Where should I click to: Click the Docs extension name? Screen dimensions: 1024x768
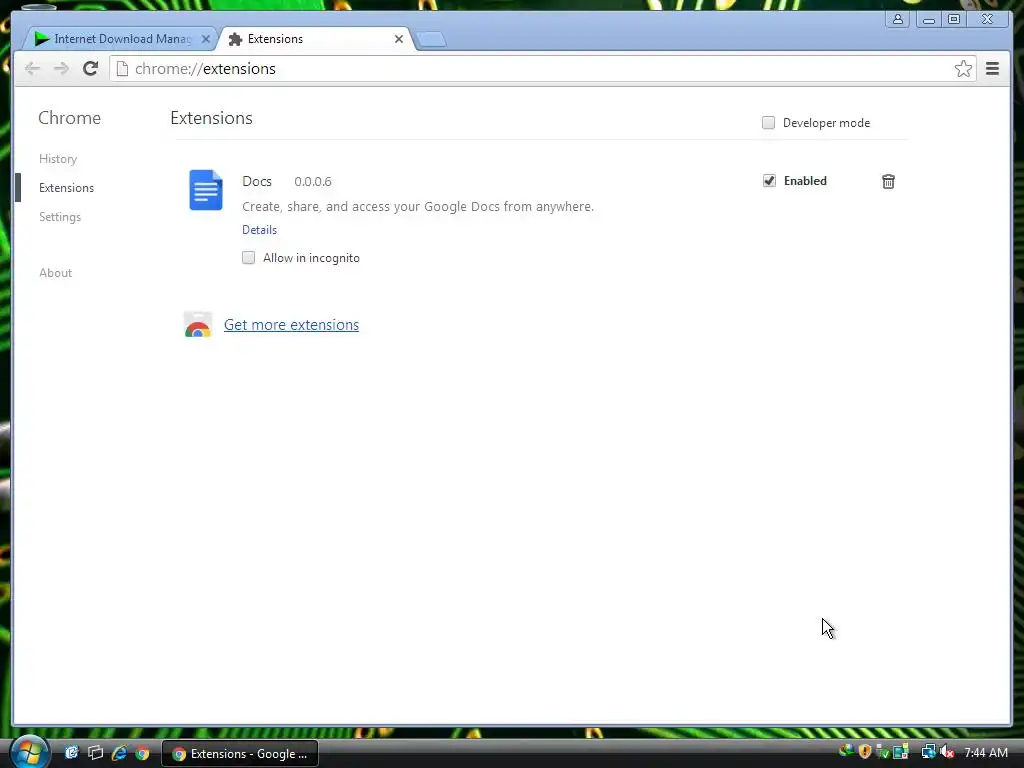pyautogui.click(x=257, y=182)
